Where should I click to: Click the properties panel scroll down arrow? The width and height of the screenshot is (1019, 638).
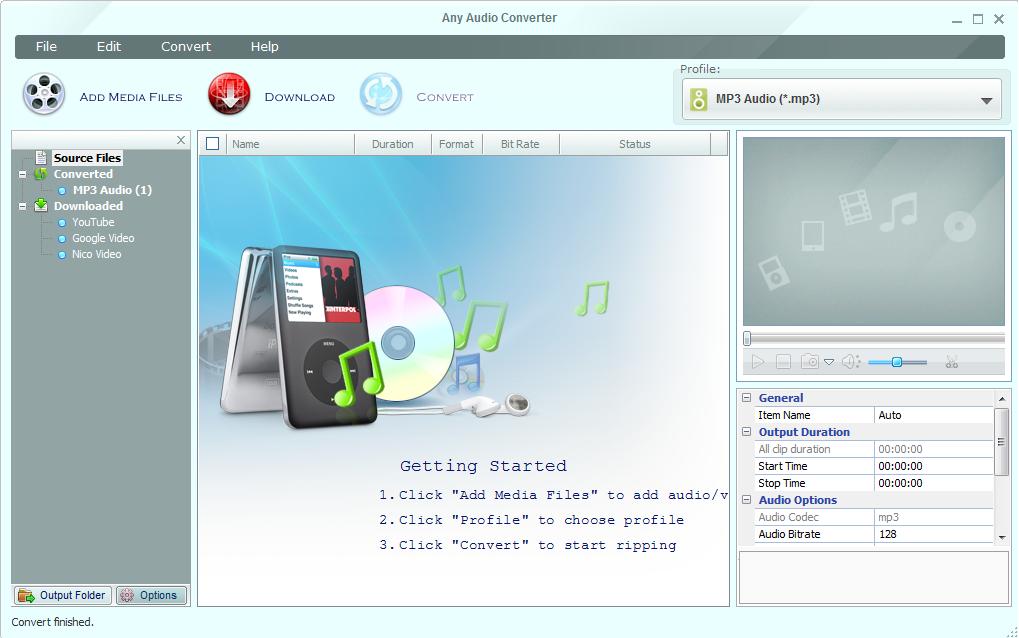[x=1001, y=537]
